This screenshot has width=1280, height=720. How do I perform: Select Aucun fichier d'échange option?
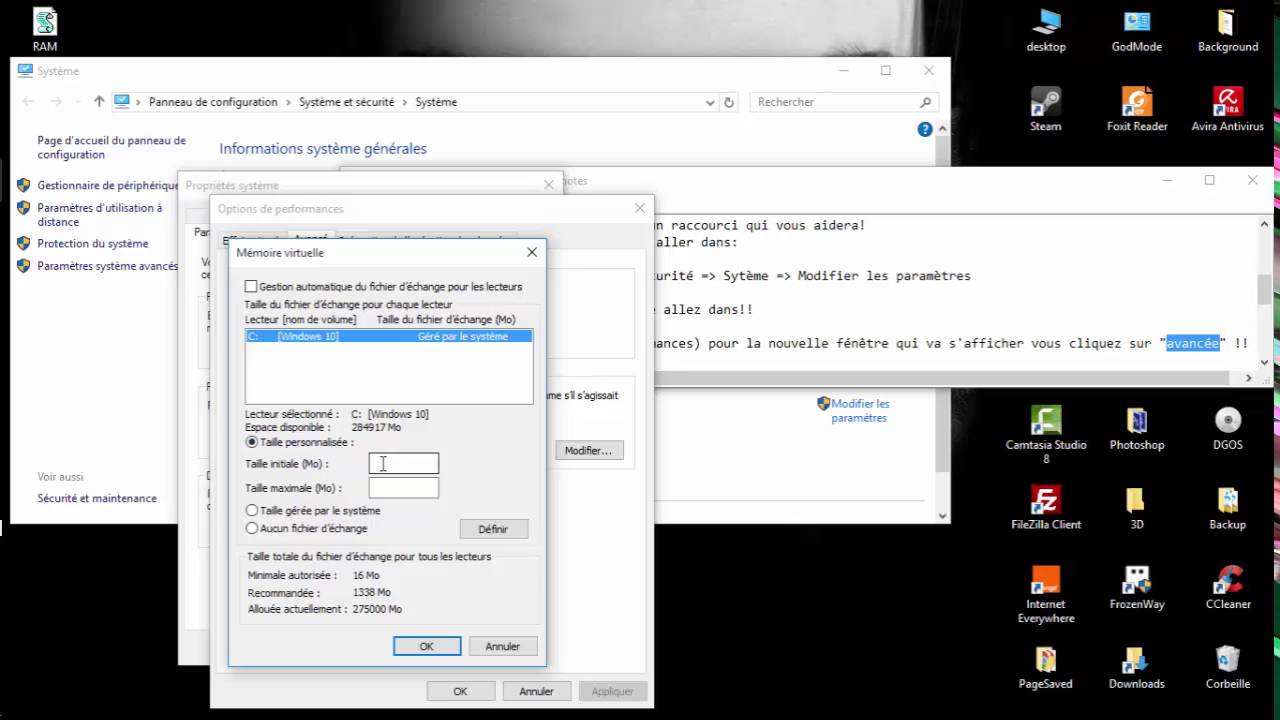pyautogui.click(x=251, y=528)
